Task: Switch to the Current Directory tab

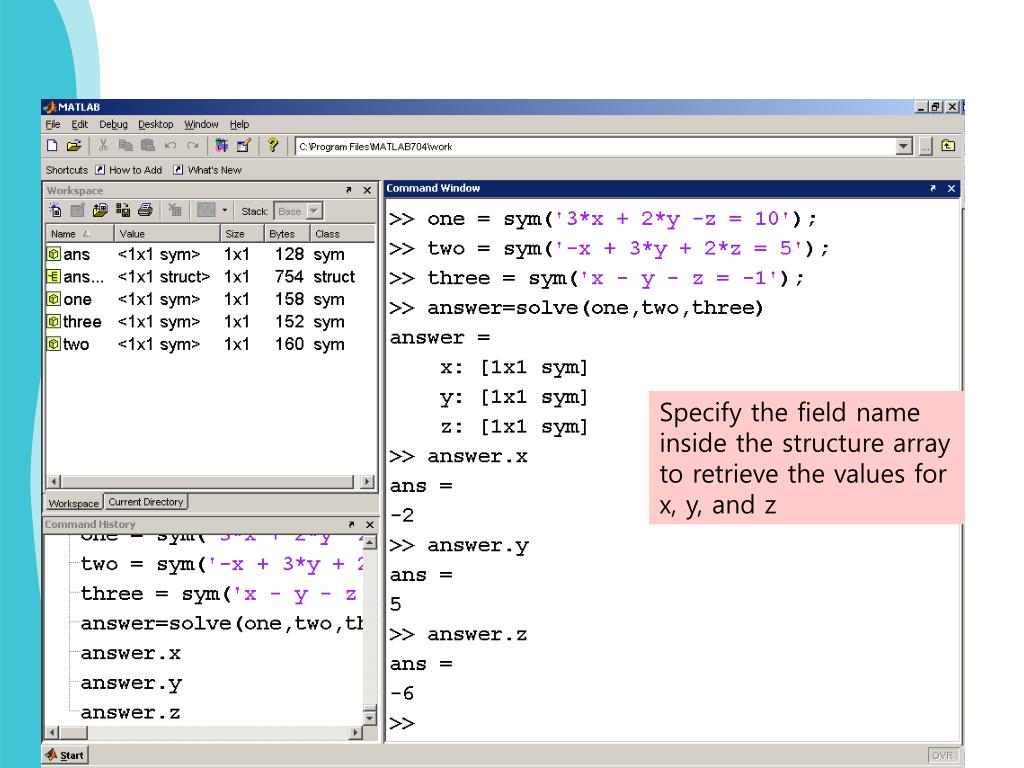Action: 146,502
